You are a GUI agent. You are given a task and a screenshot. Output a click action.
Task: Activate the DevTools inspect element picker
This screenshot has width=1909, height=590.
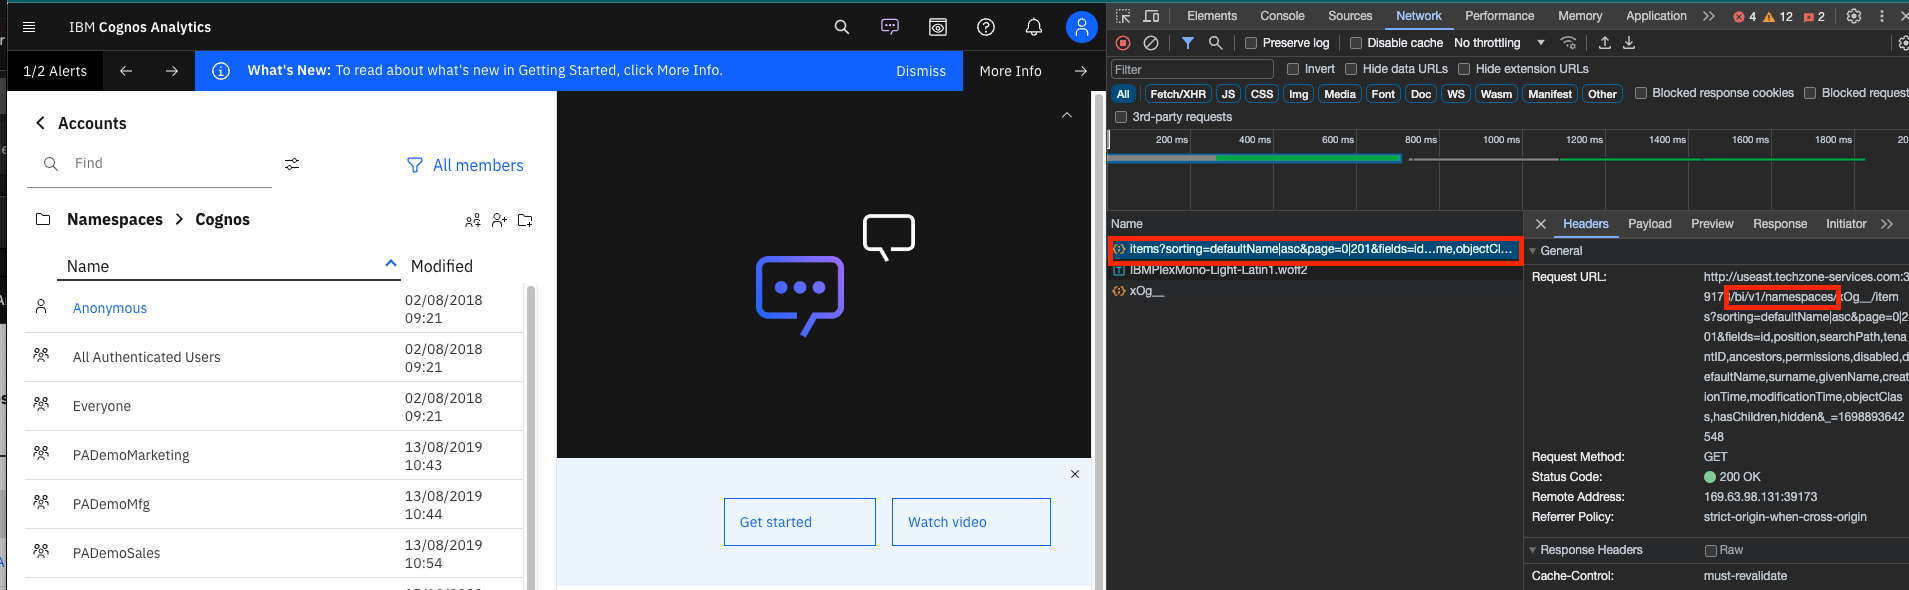(1123, 16)
